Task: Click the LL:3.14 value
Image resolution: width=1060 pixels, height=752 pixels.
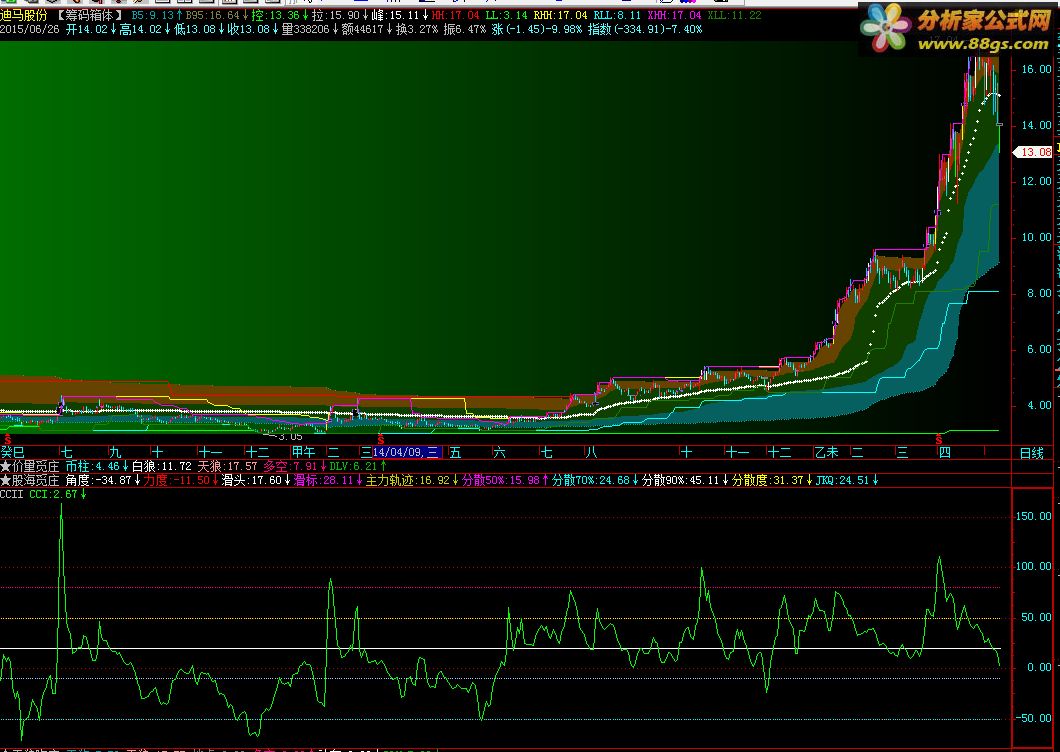Action: (x=508, y=15)
